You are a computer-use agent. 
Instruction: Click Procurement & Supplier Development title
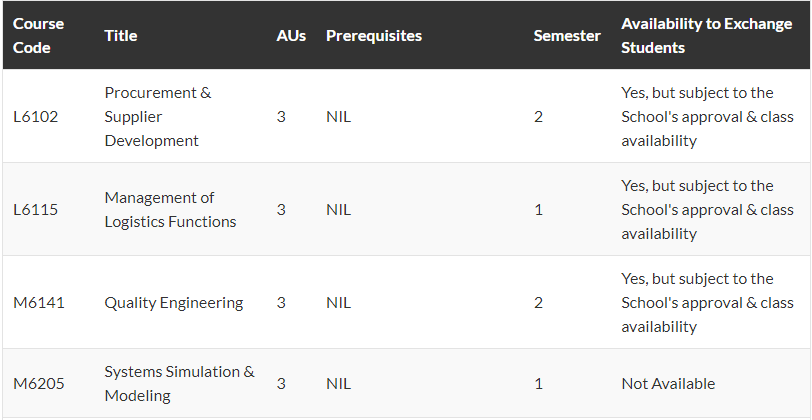[158, 117]
